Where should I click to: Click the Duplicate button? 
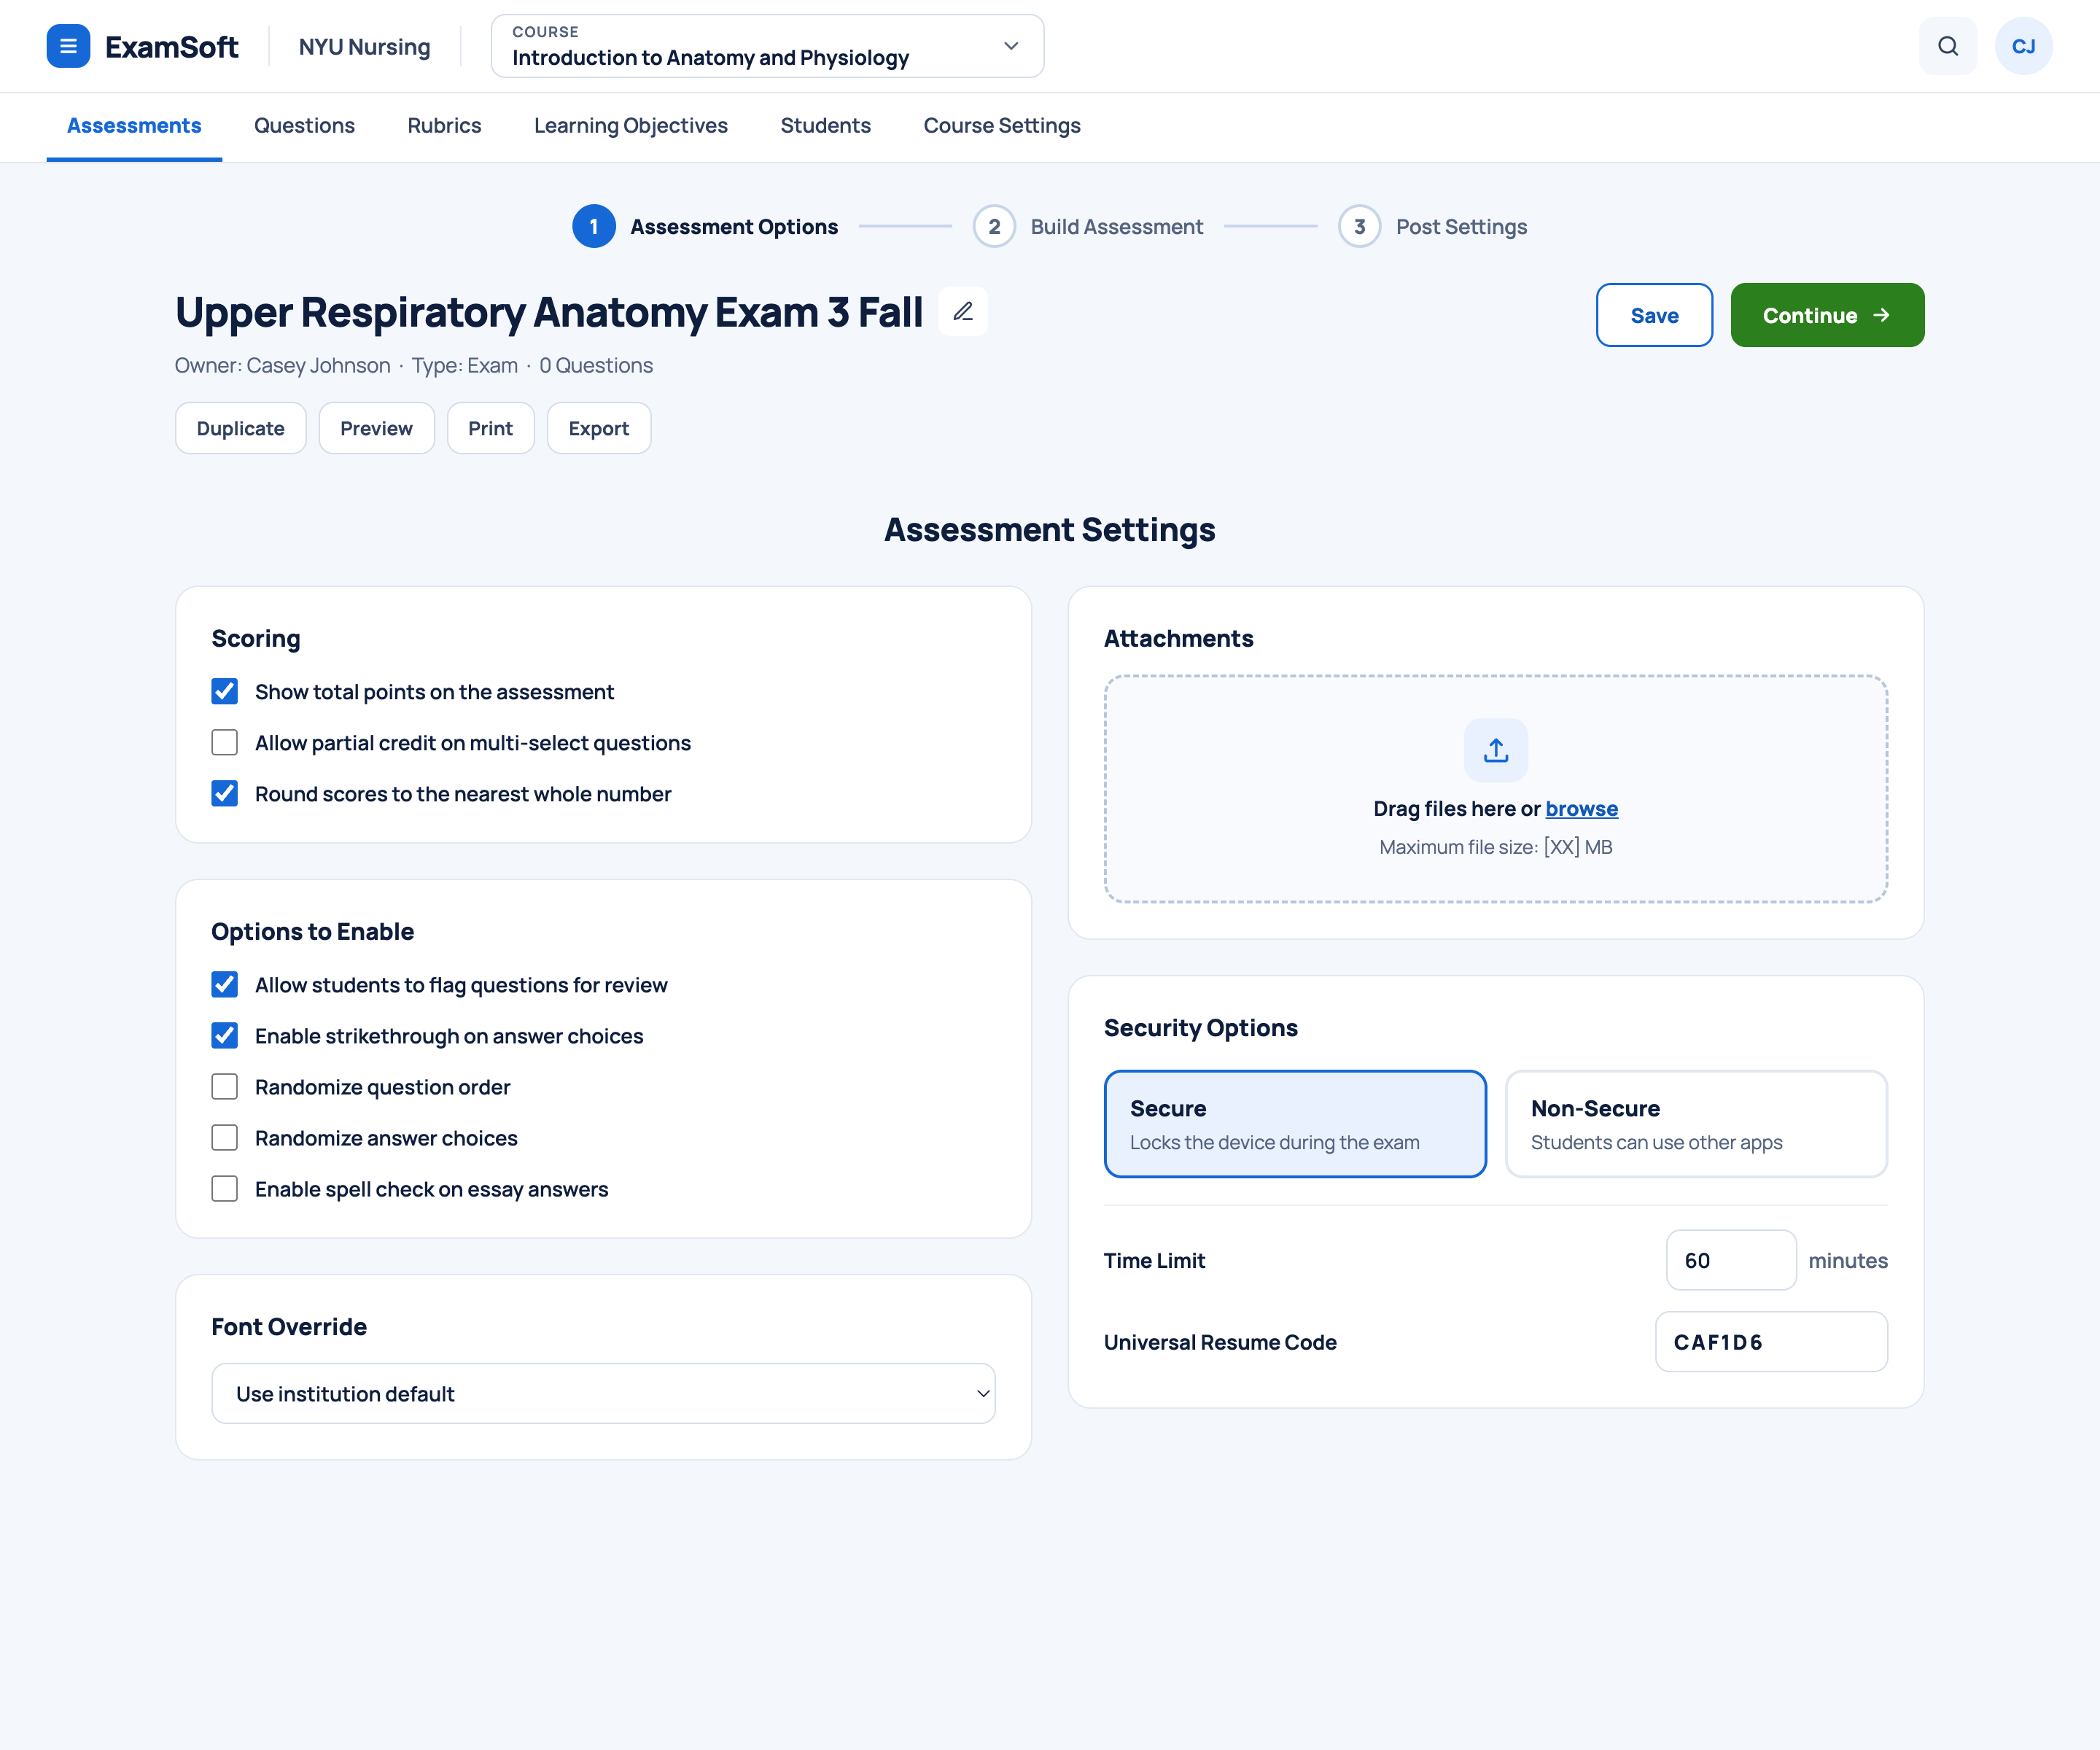[241, 428]
